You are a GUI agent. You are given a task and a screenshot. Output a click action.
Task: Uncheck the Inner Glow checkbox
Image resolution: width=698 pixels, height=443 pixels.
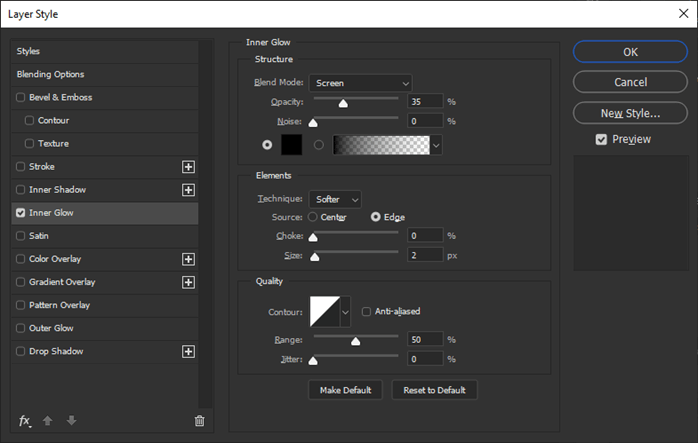(x=20, y=213)
